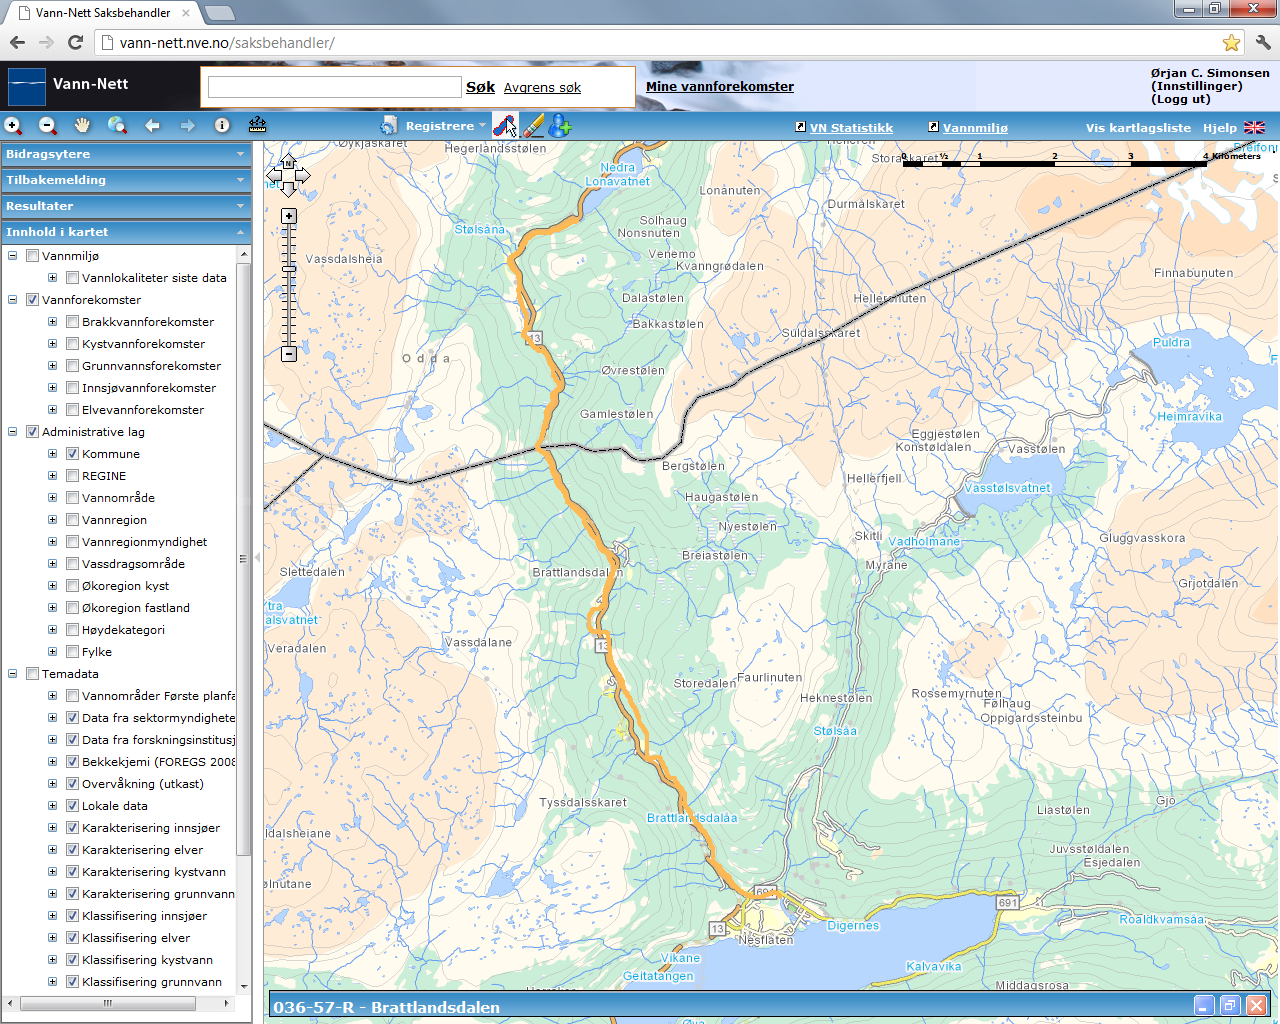Click the Registrere gear document icon
The image size is (1280, 1024).
(389, 125)
